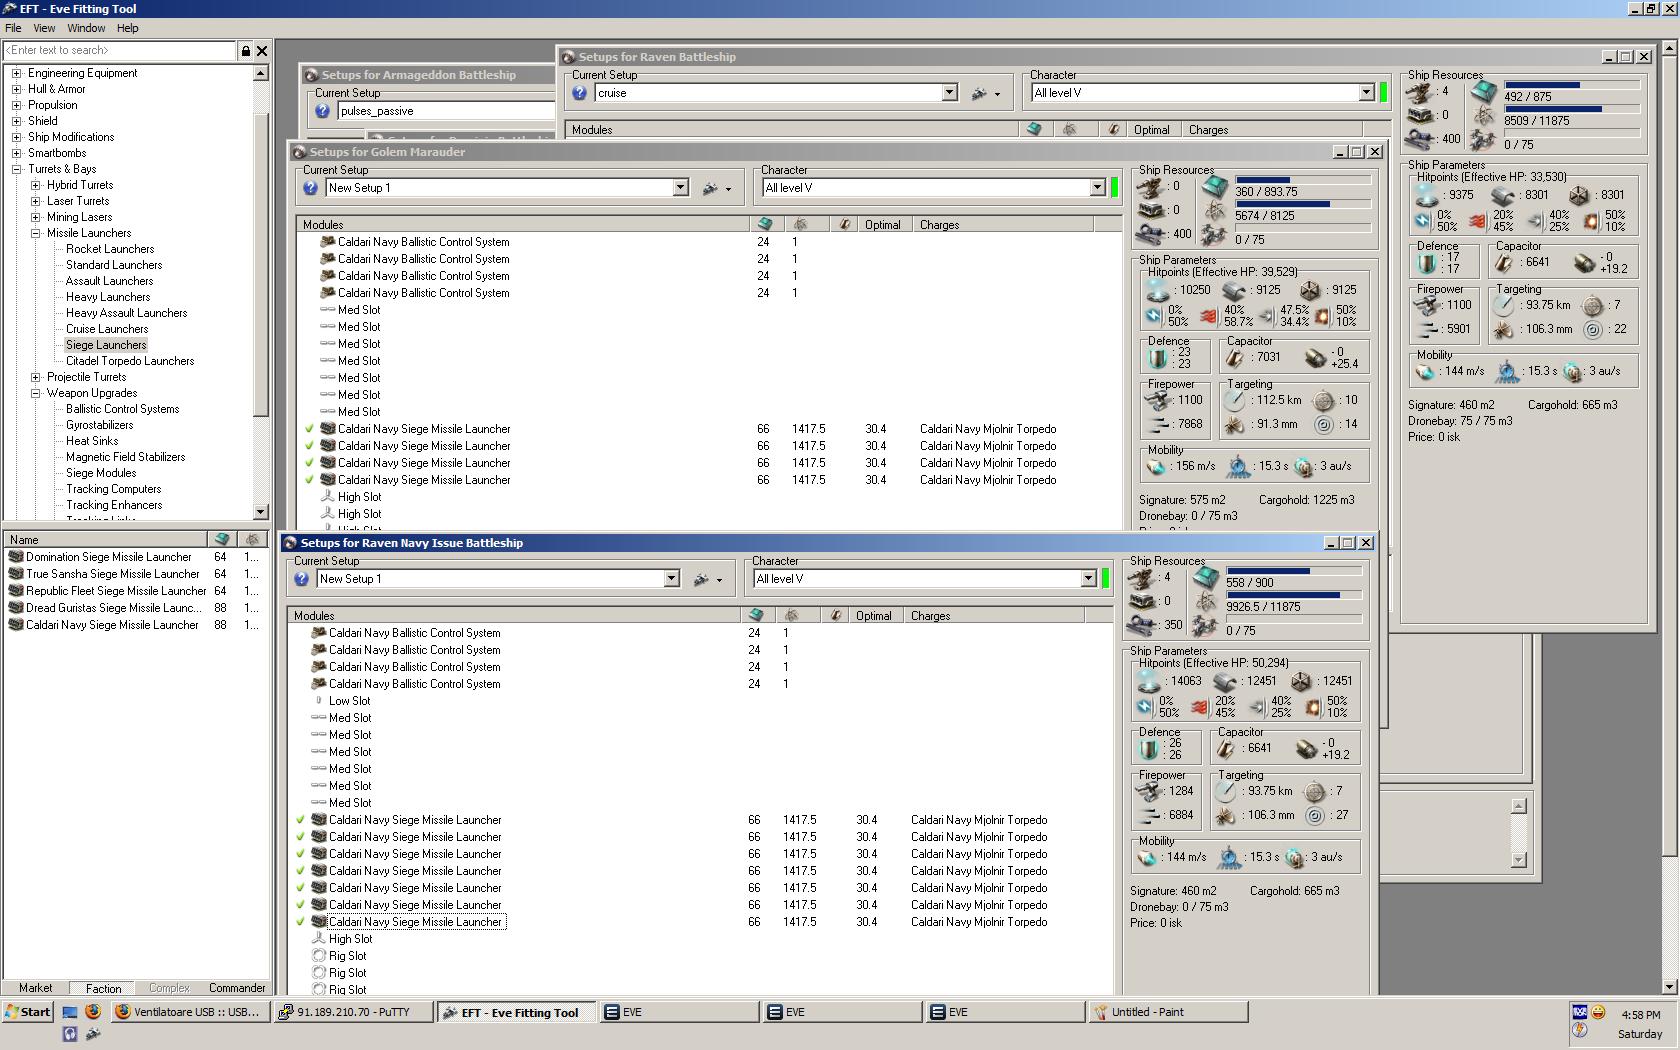Open Raven Navy Issue Current Setup dropdown

[x=671, y=579]
